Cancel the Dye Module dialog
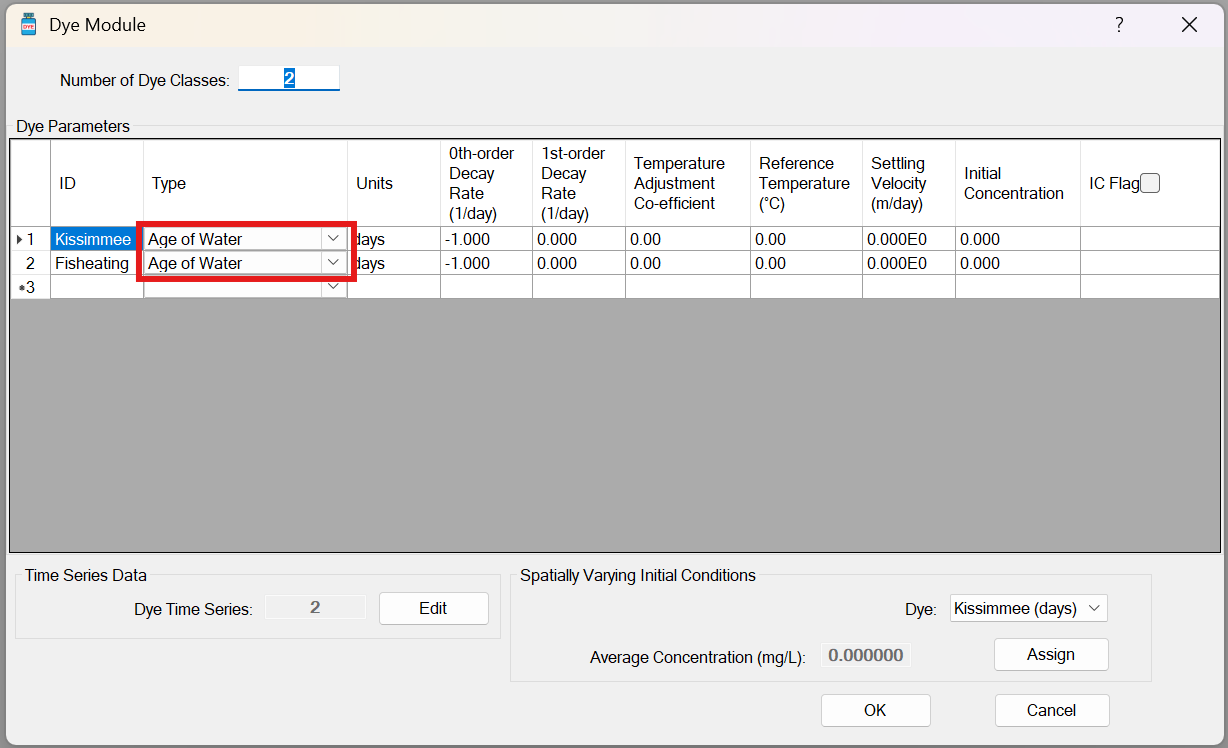 (1051, 710)
